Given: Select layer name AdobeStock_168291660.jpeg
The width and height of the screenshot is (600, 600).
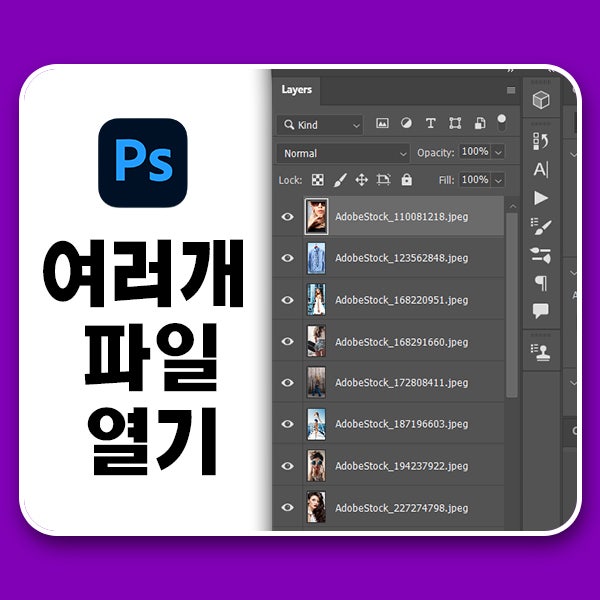Looking at the screenshot, I should click(x=401, y=342).
